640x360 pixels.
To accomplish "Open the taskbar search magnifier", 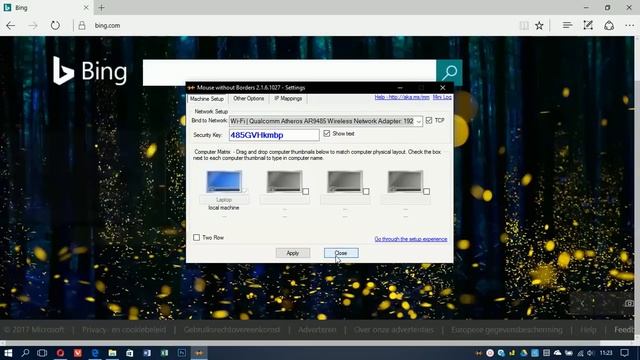I will pyautogui.click(x=25, y=353).
